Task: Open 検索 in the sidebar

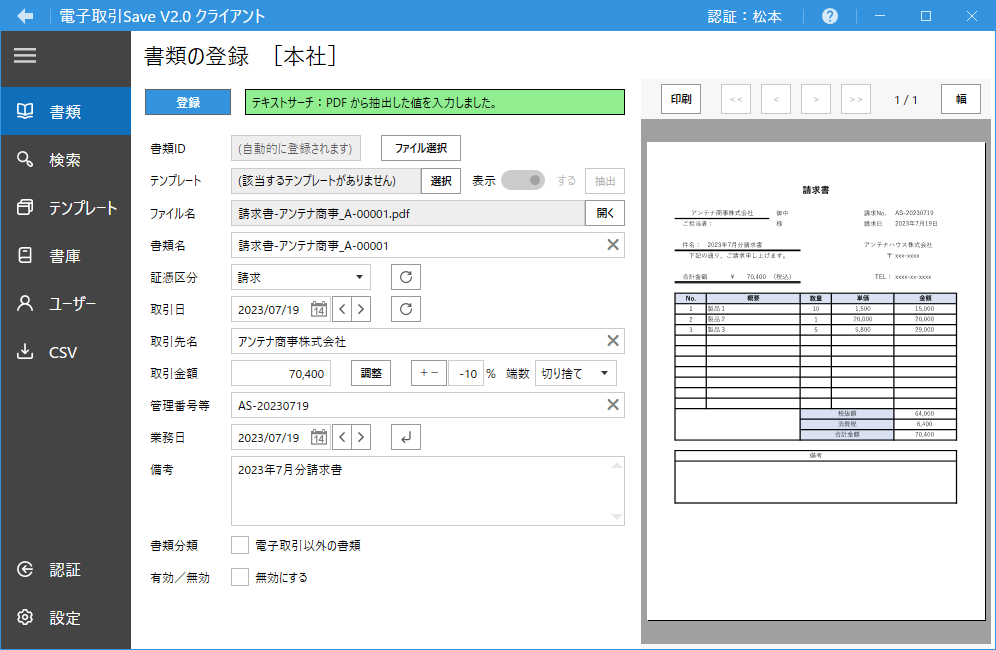Action: [x=65, y=160]
